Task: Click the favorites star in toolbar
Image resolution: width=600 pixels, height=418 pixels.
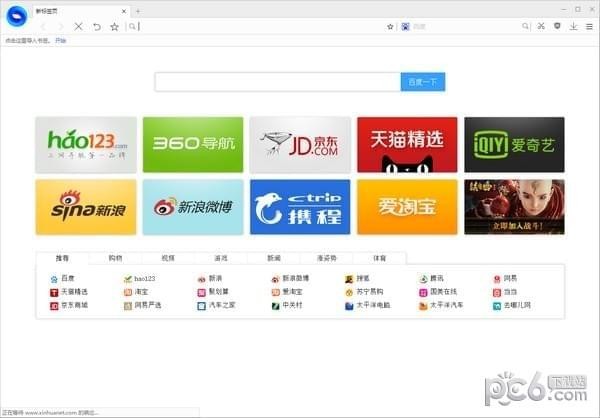Action: 114,27
